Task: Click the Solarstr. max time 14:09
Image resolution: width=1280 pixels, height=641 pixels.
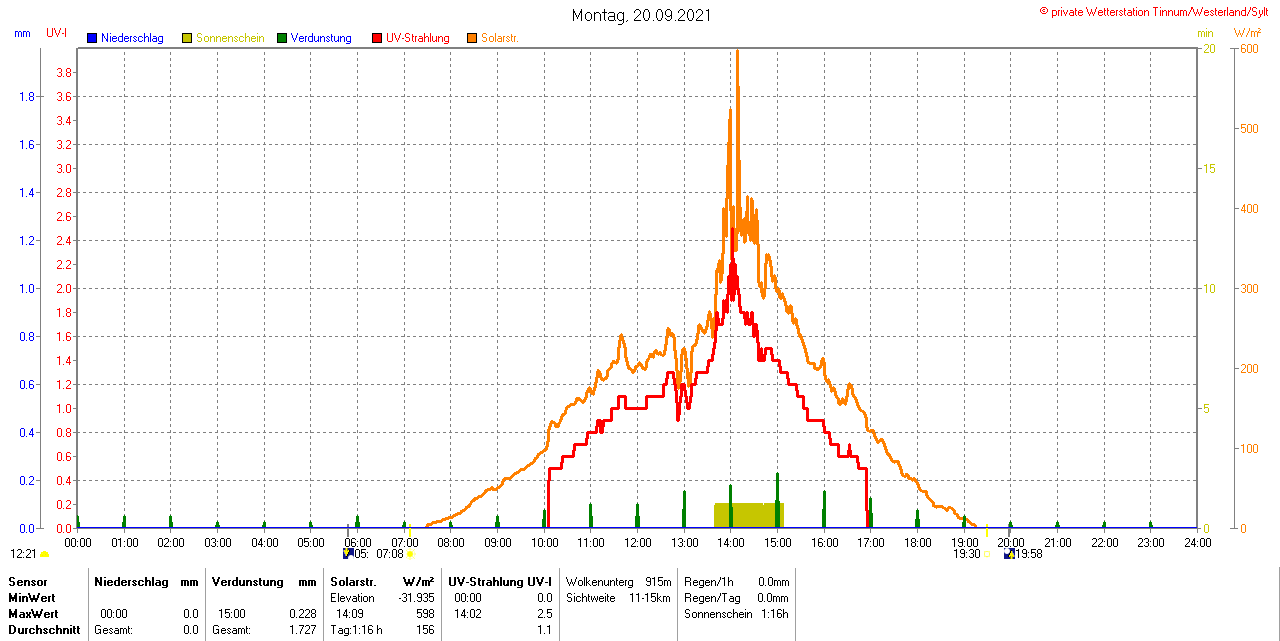Action: [349, 614]
